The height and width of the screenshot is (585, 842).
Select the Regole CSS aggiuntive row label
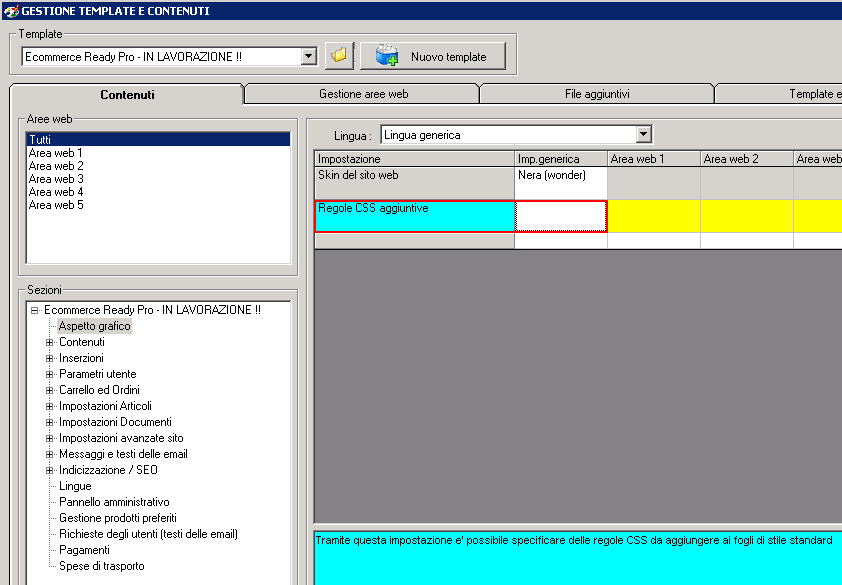click(x=414, y=216)
